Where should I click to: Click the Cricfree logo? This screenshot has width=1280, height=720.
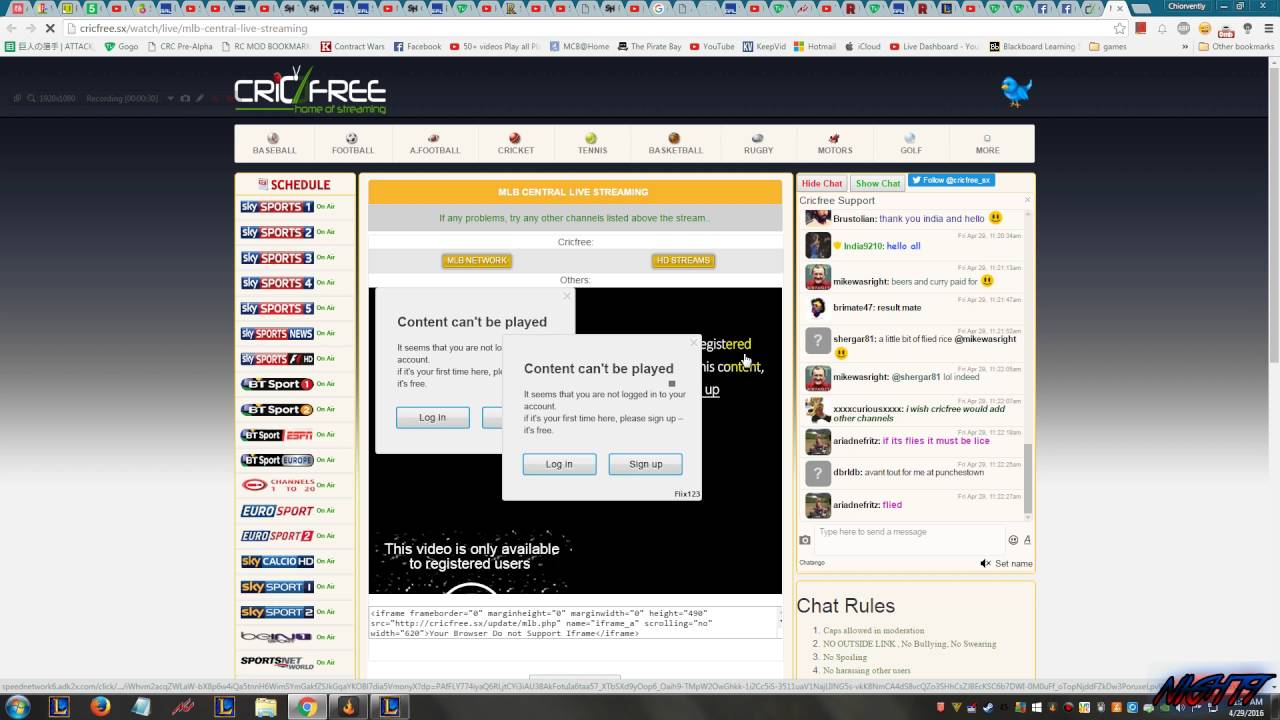click(310, 91)
